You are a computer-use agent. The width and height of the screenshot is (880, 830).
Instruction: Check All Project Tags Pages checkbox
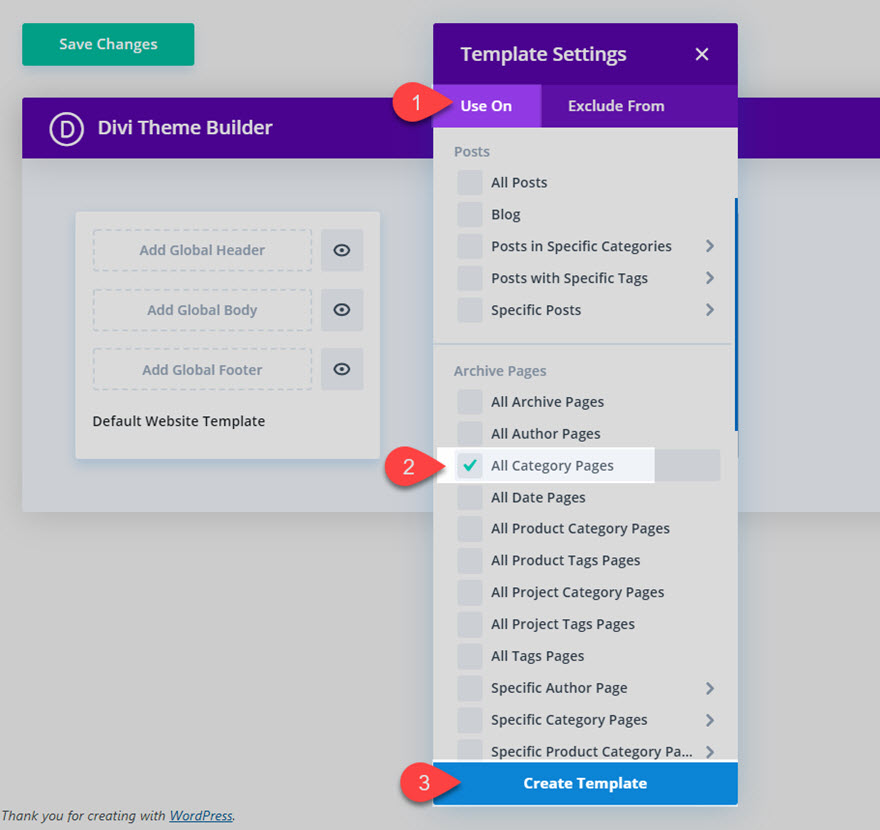(x=469, y=624)
